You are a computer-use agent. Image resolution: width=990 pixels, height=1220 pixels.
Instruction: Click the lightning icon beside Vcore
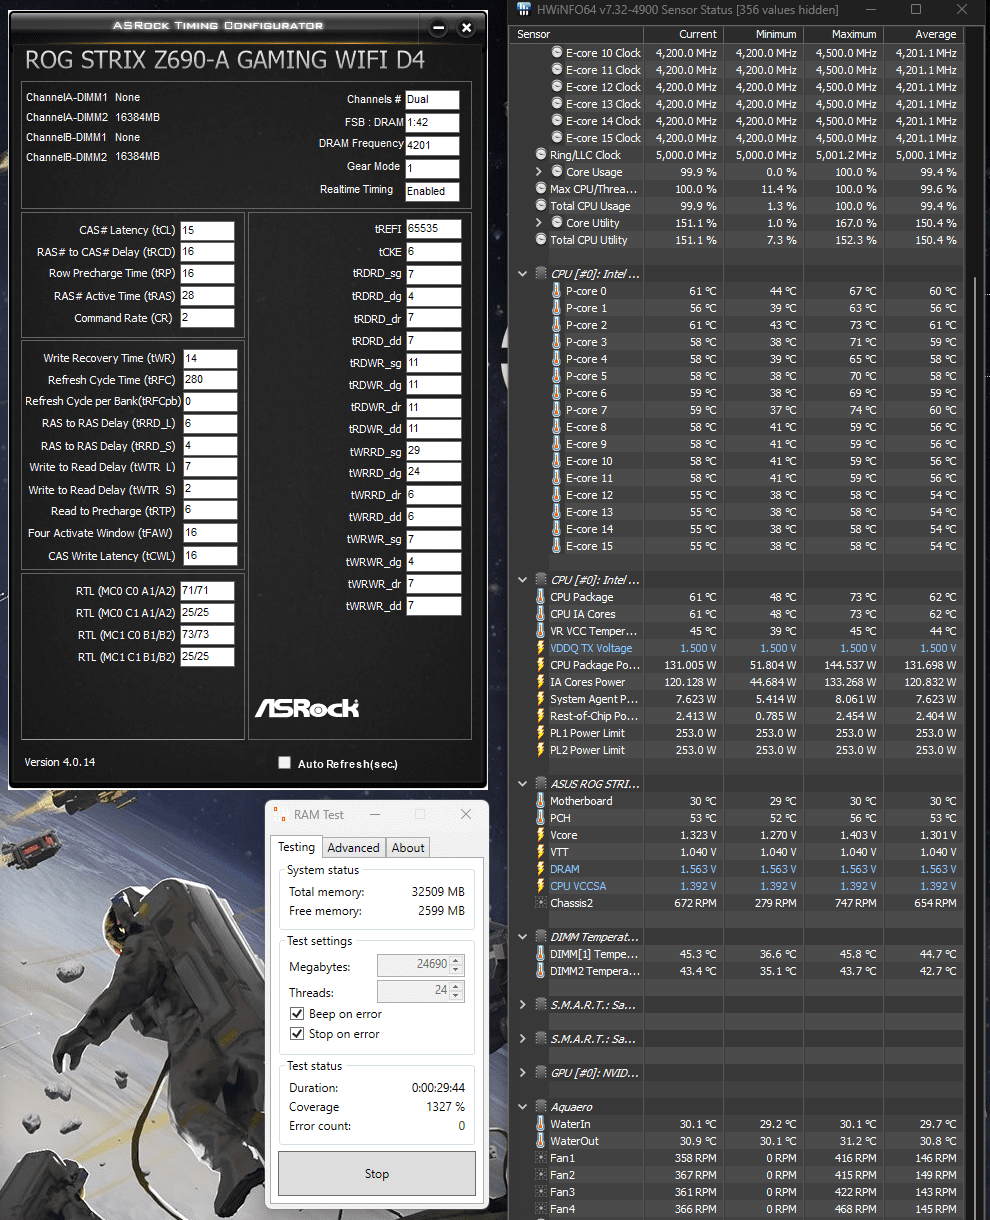[x=541, y=835]
